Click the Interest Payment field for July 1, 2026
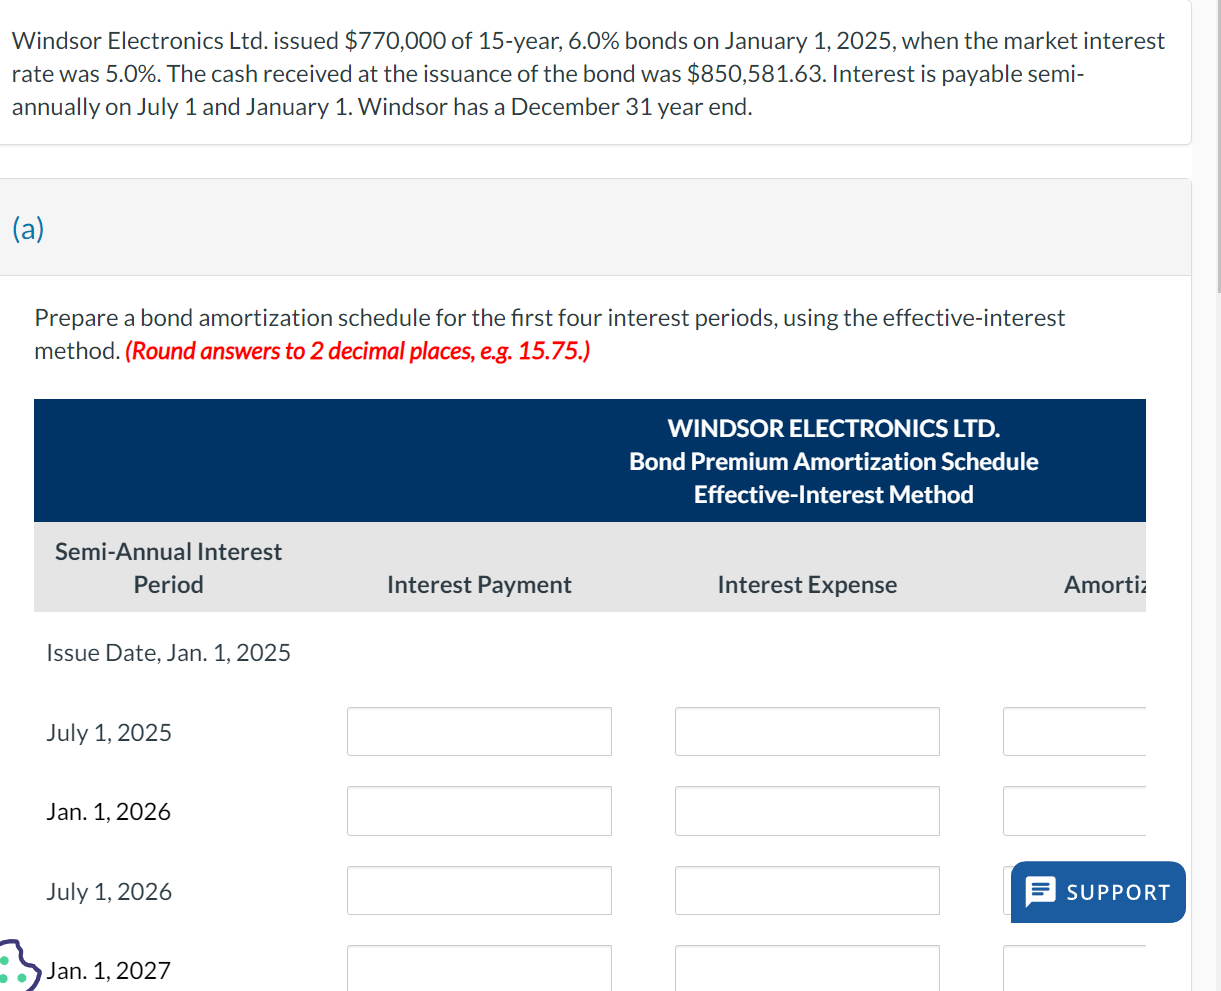1221x991 pixels. [x=479, y=890]
